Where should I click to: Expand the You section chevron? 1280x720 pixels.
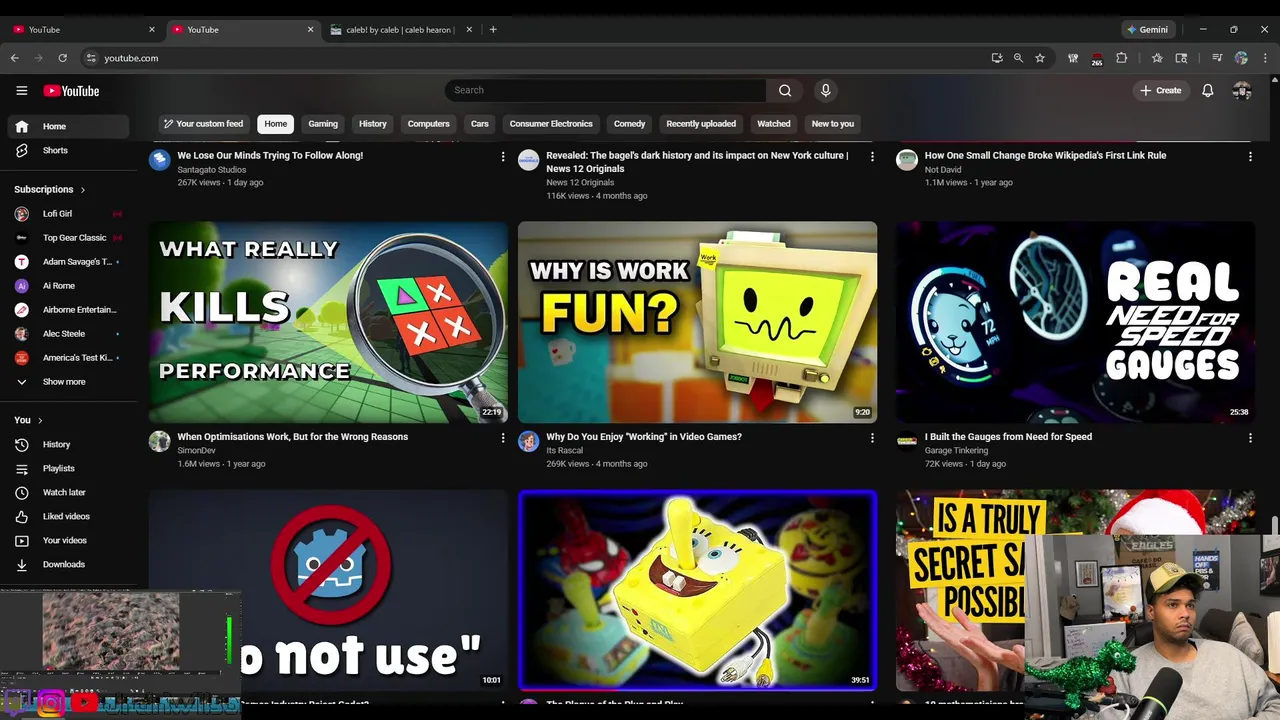click(x=40, y=420)
